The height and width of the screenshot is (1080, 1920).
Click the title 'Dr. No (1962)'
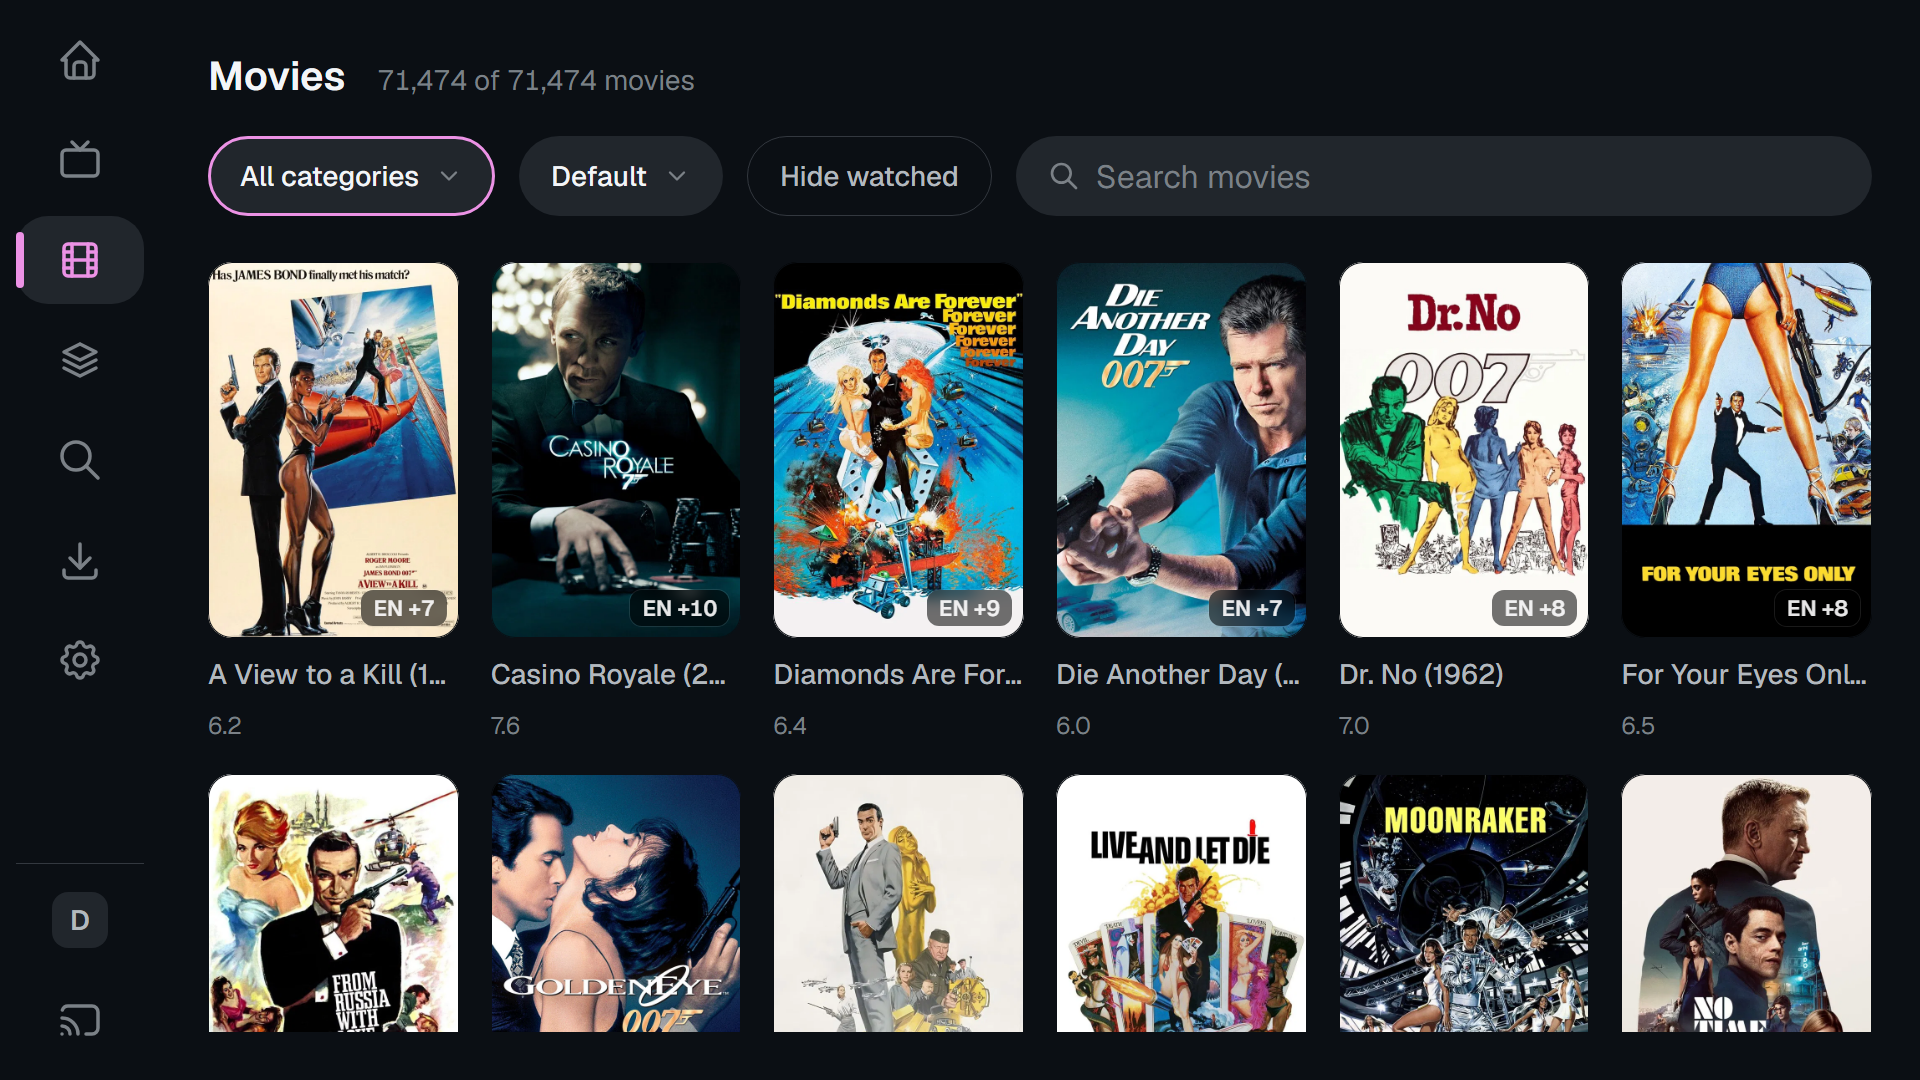click(x=1421, y=675)
